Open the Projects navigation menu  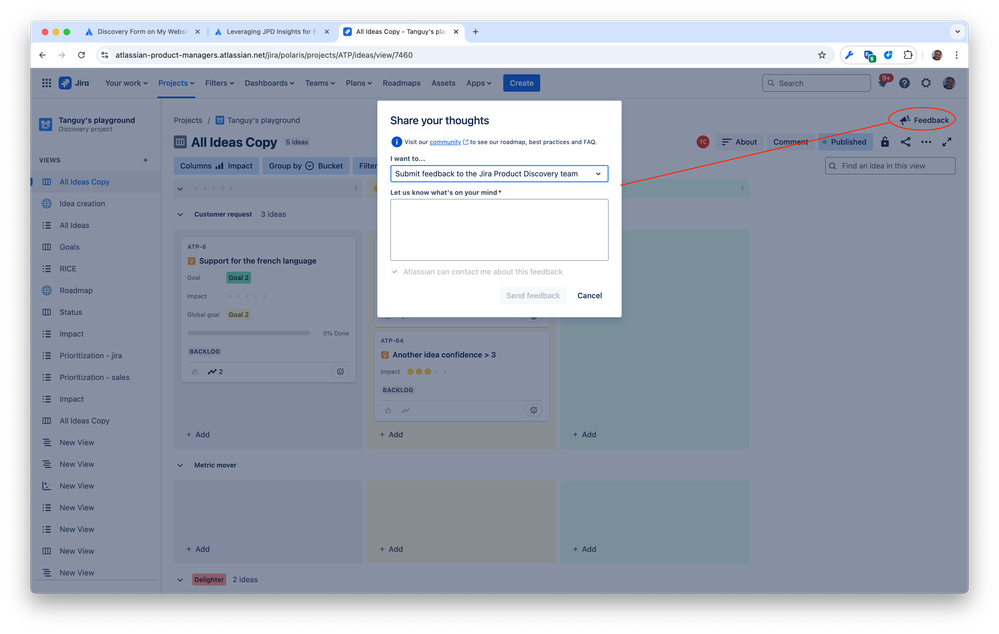tap(175, 83)
